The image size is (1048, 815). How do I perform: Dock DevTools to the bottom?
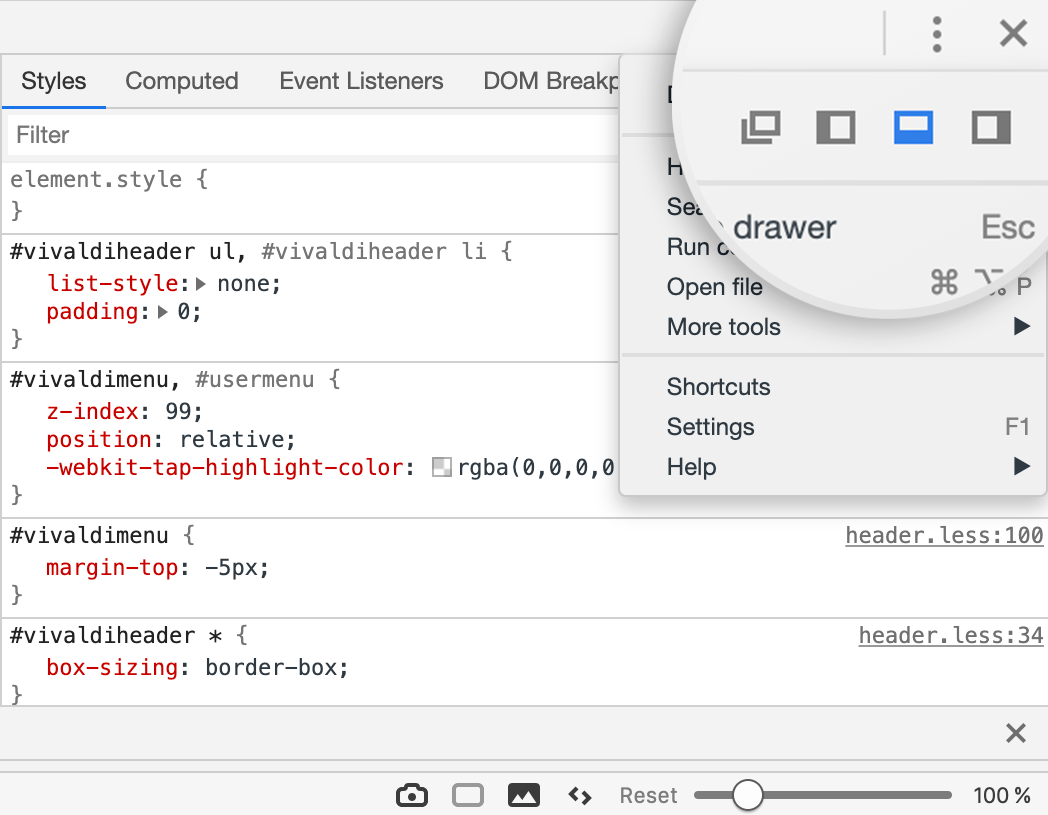(913, 127)
